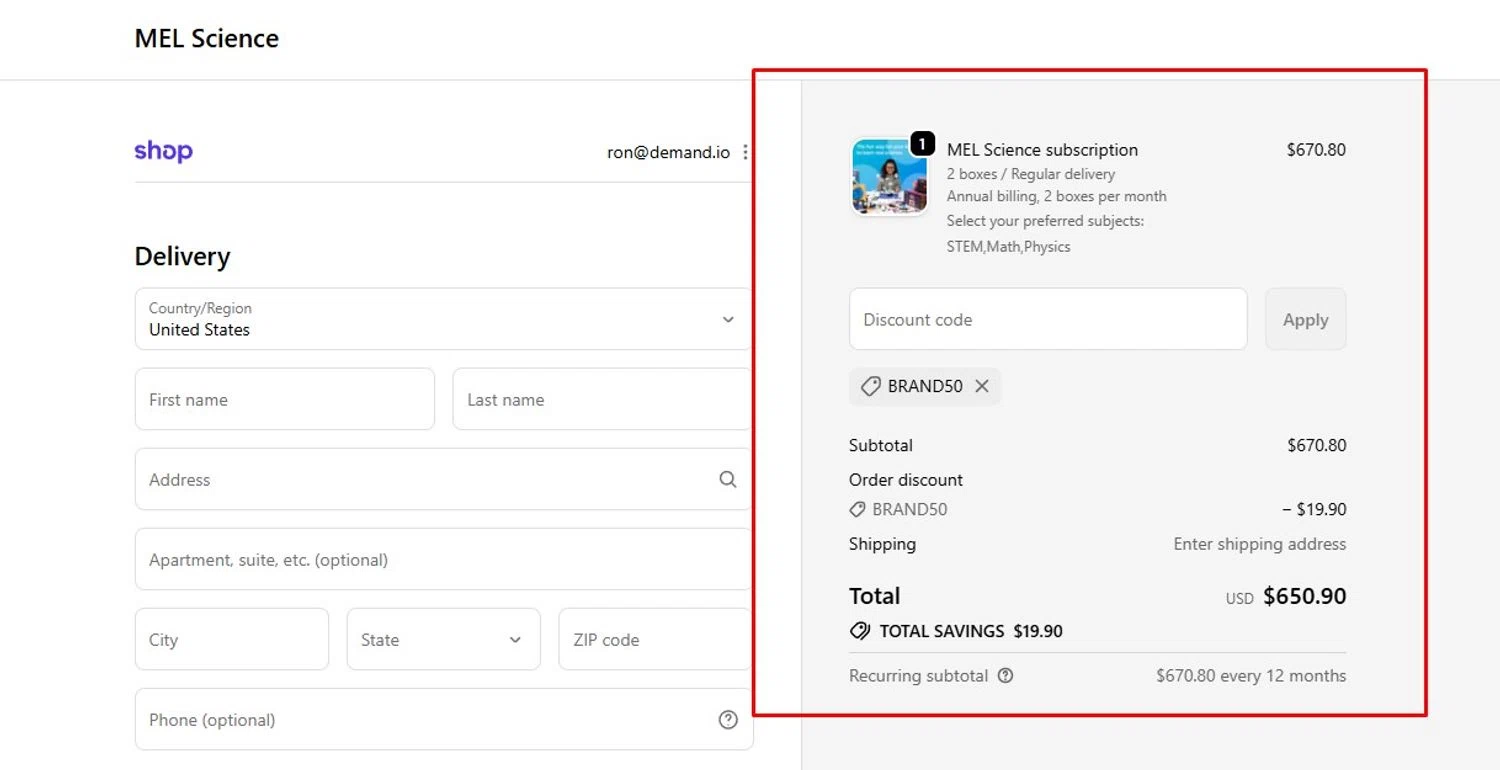The height and width of the screenshot is (770, 1500).
Task: Open the account options three-dot menu
Action: point(745,153)
